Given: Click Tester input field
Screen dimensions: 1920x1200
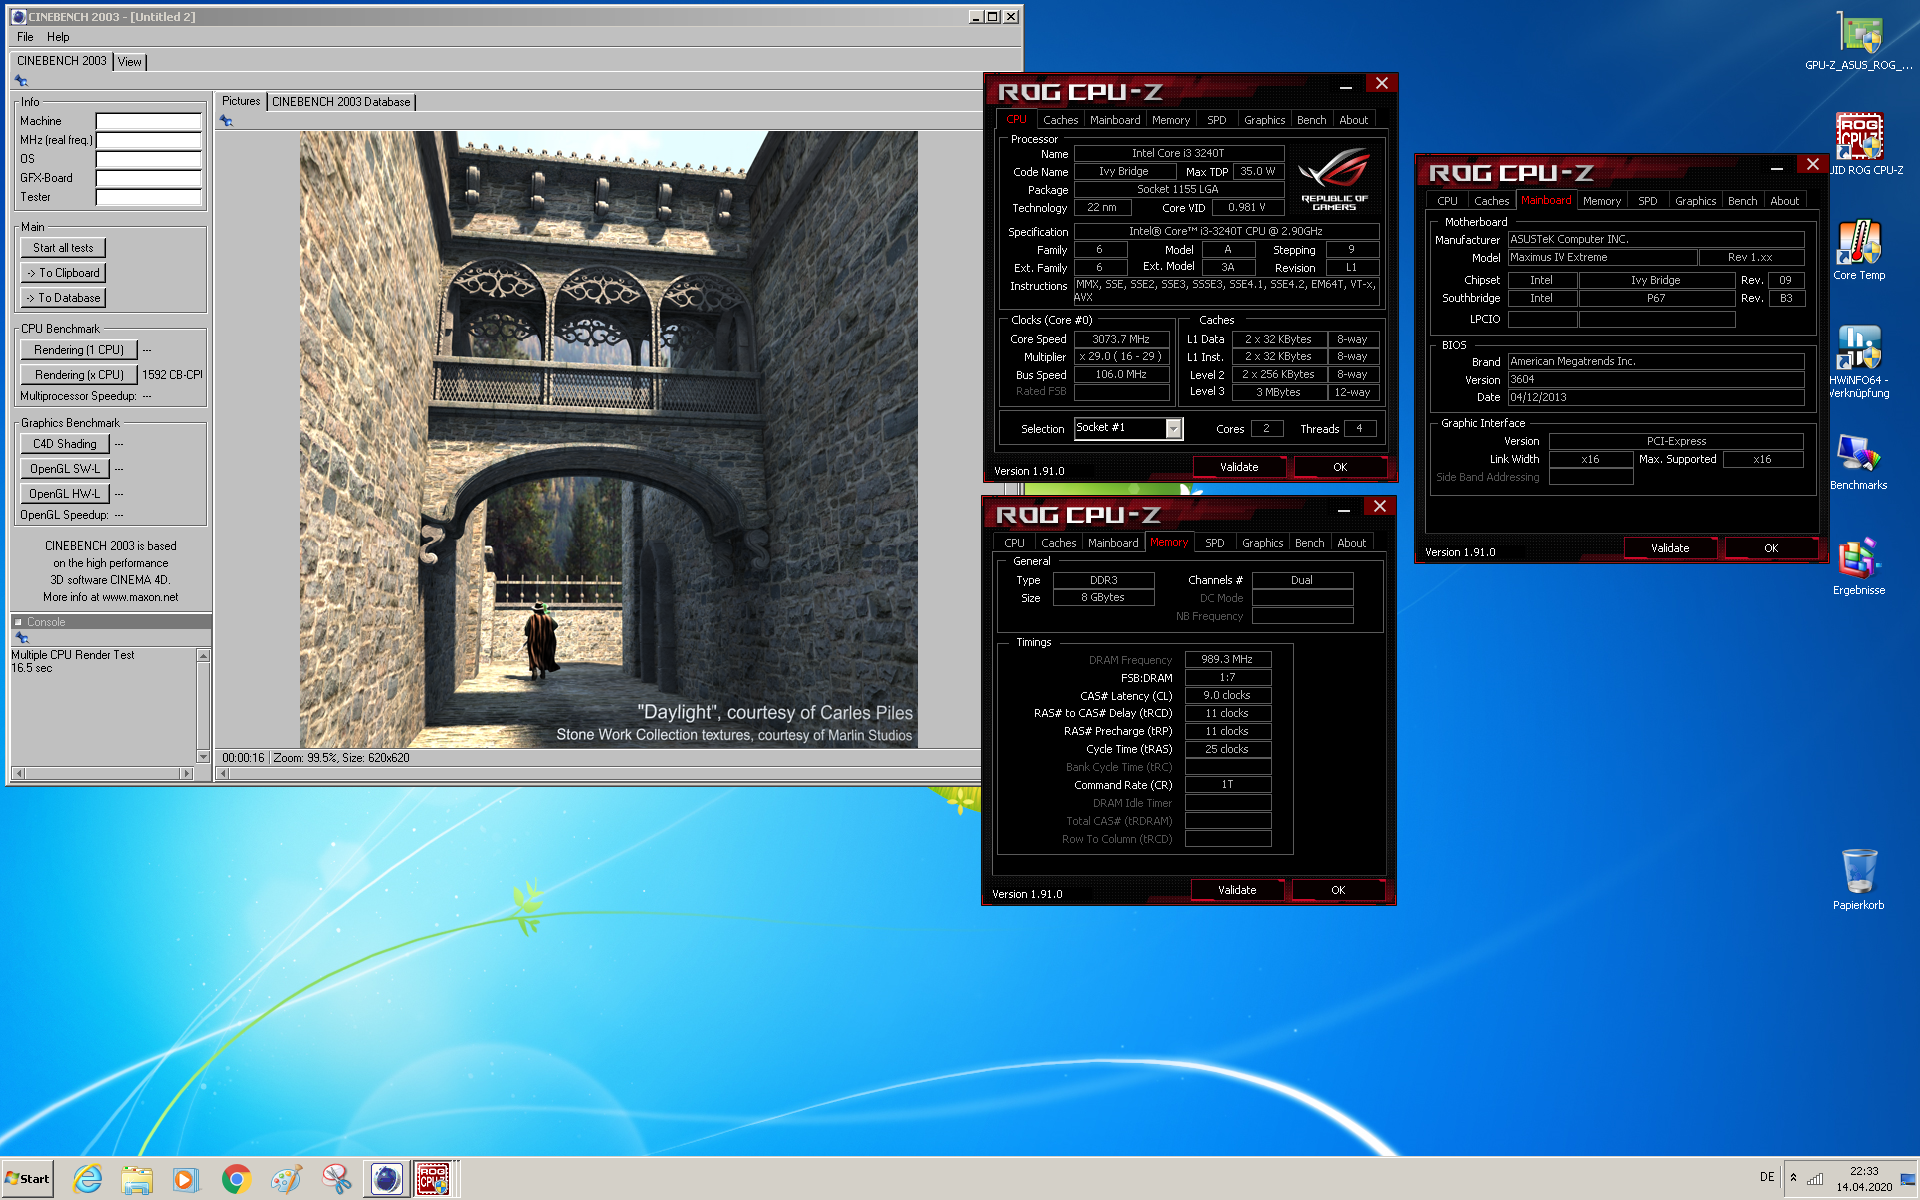Looking at the screenshot, I should pos(149,197).
